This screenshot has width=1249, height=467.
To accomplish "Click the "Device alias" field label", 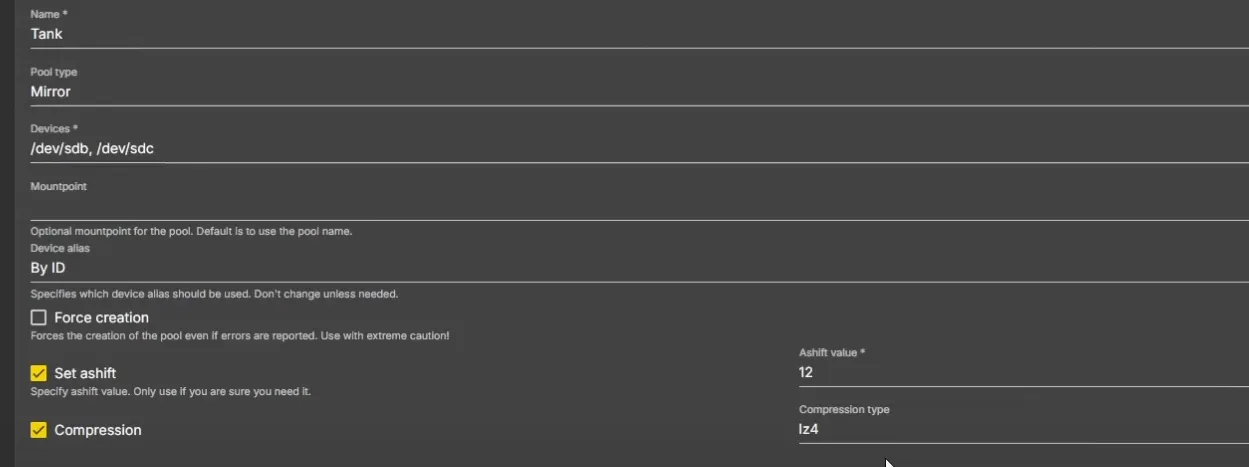I will [x=60, y=248].
